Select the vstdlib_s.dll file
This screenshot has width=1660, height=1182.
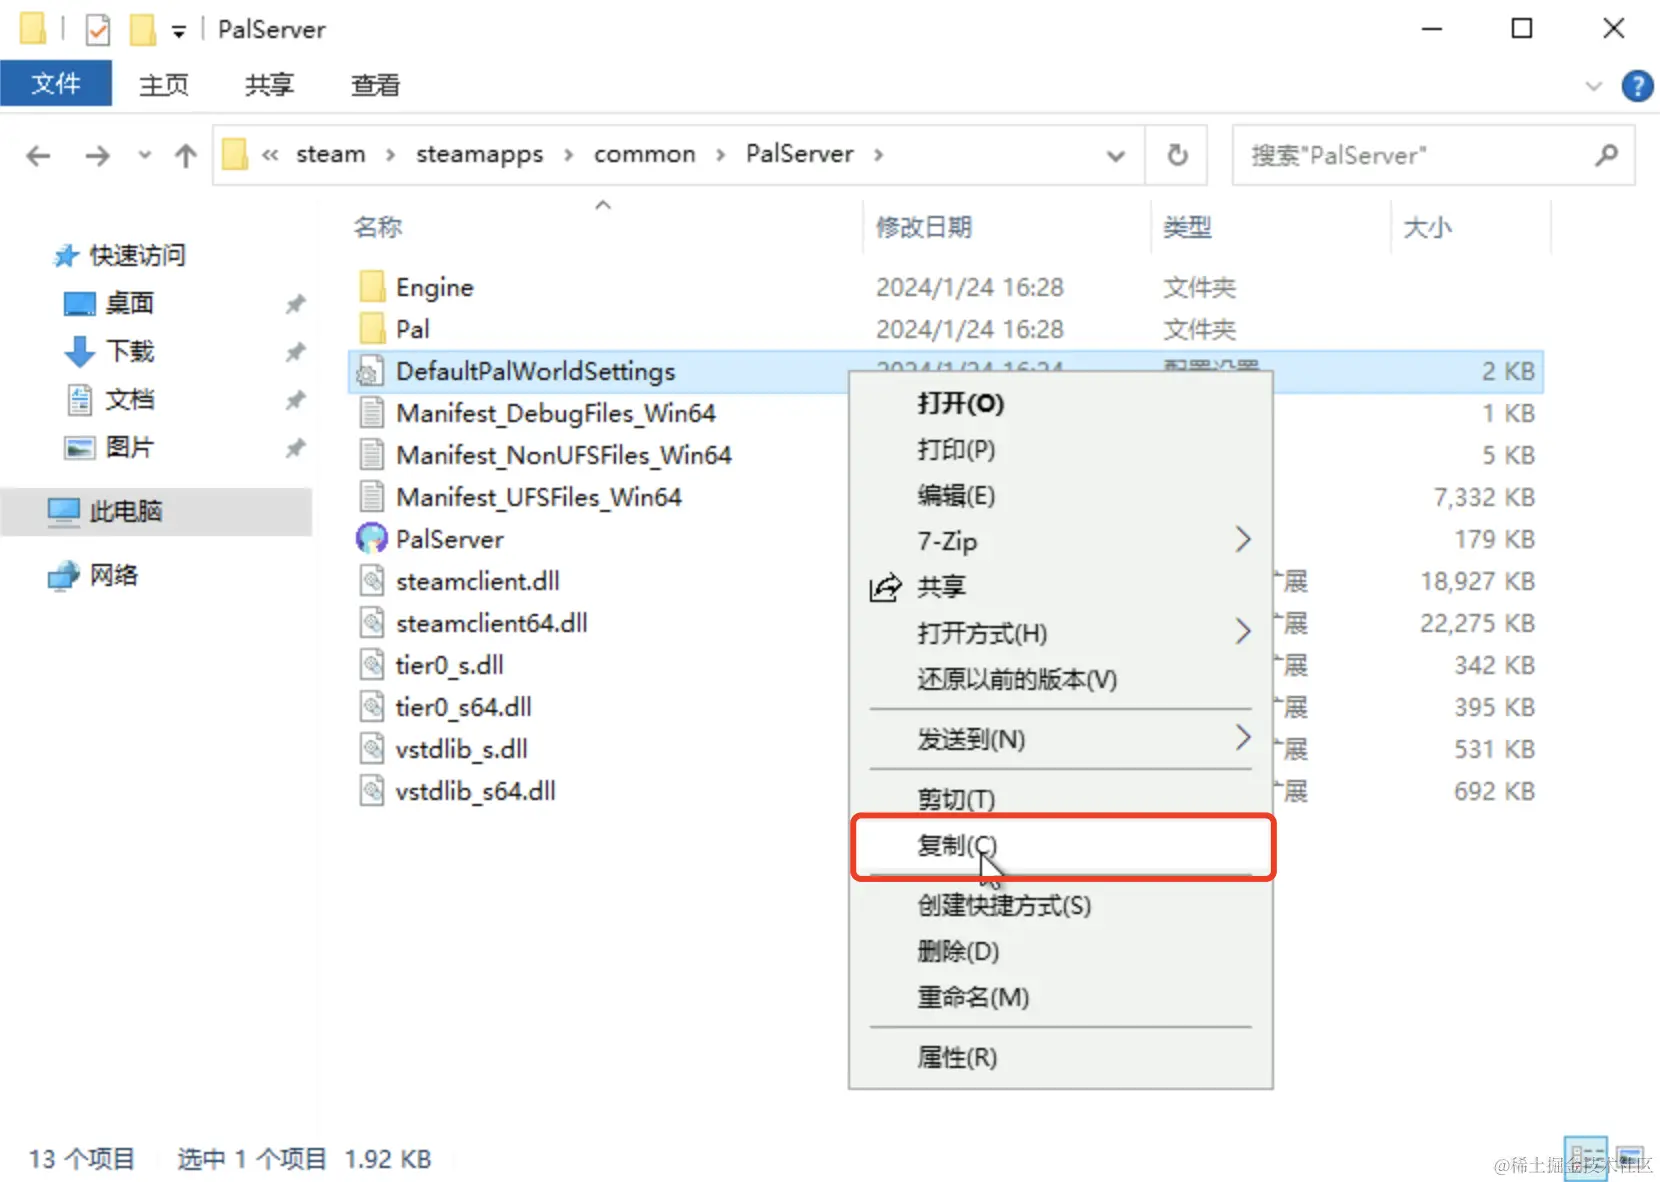[461, 749]
